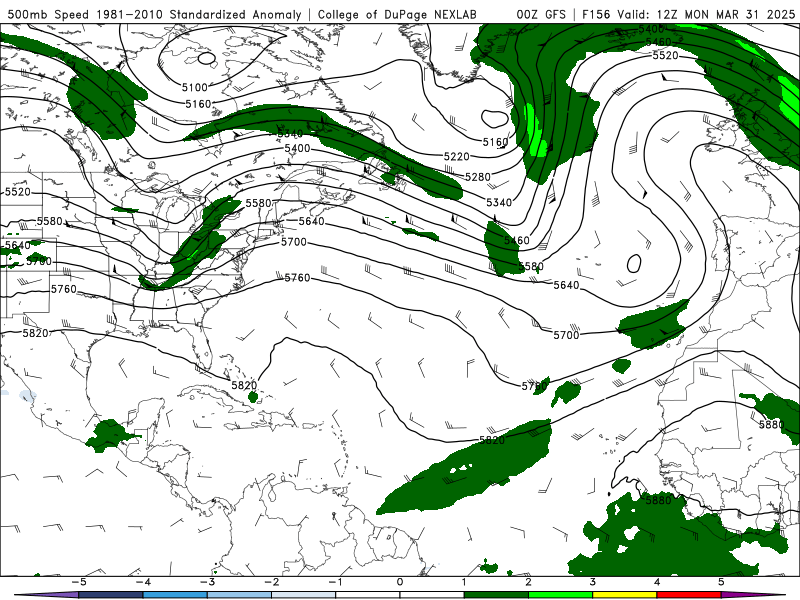Click the -2 tick label on the colorbar
This screenshot has width=800, height=600.
click(x=271, y=582)
